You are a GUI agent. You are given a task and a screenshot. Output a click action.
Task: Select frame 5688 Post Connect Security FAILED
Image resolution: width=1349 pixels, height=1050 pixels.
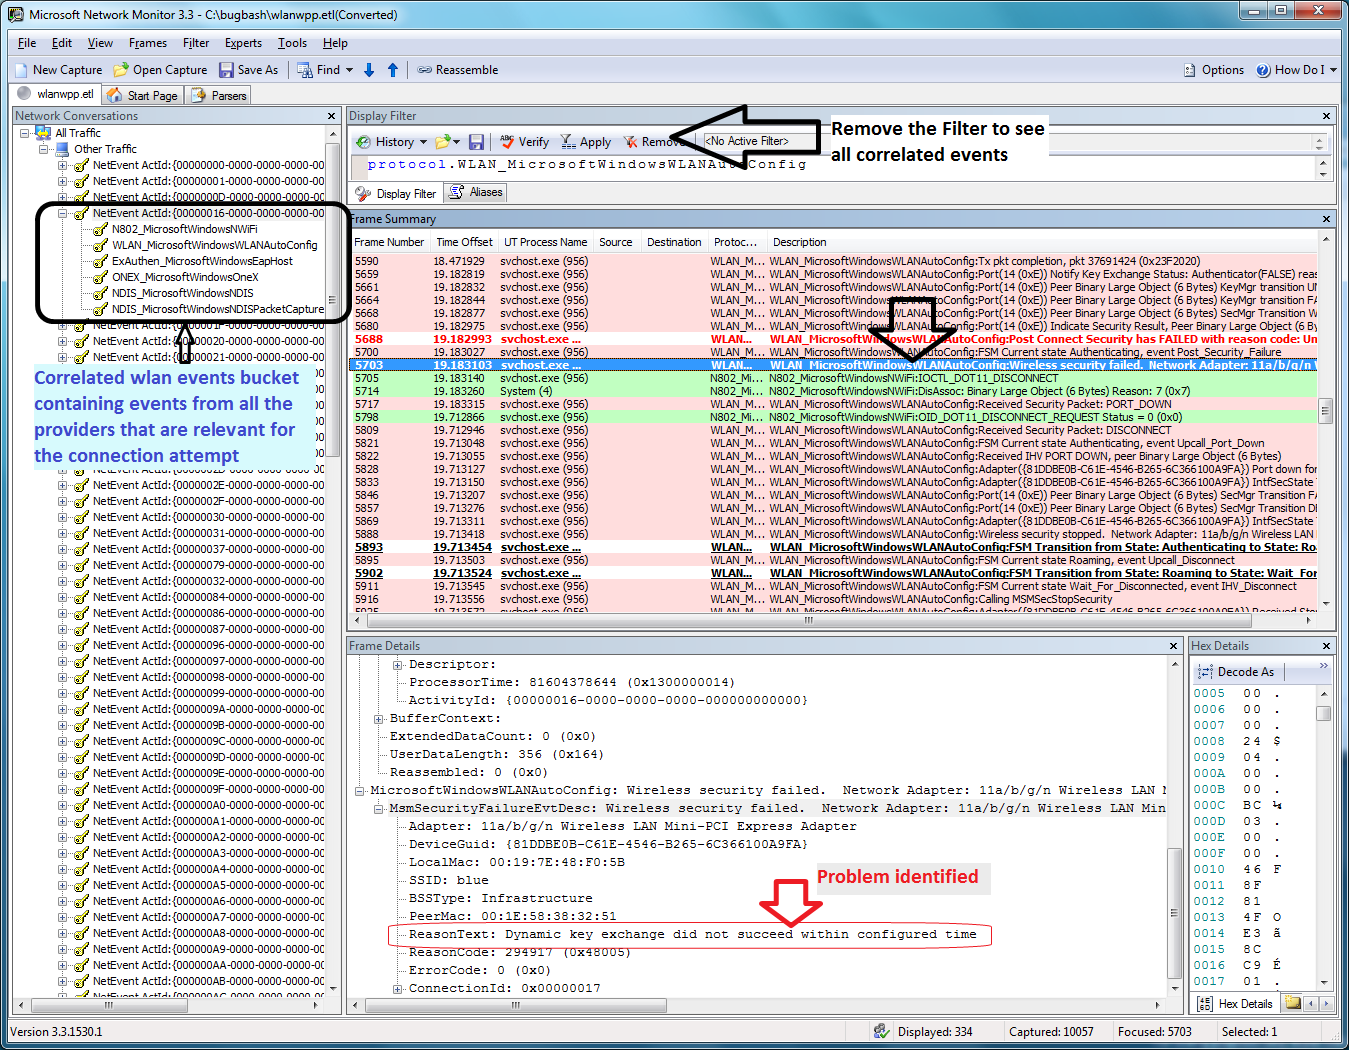(x=835, y=339)
